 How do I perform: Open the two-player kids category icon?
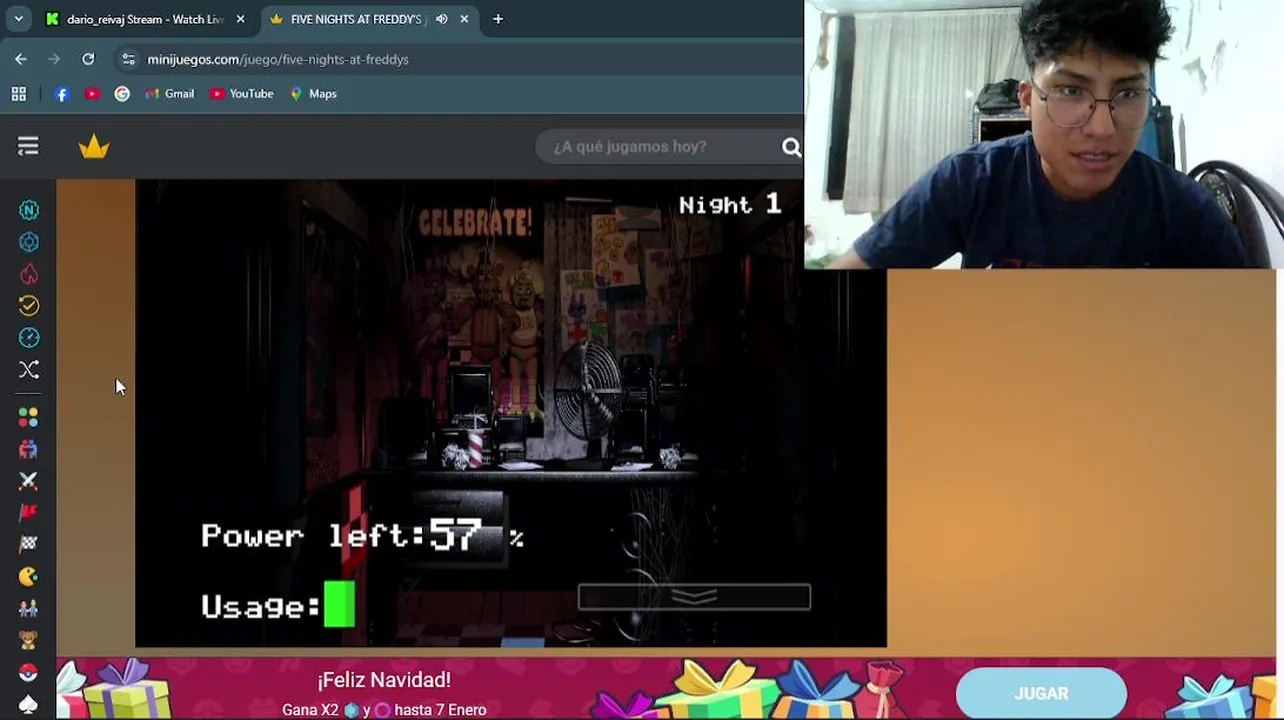[x=29, y=608]
